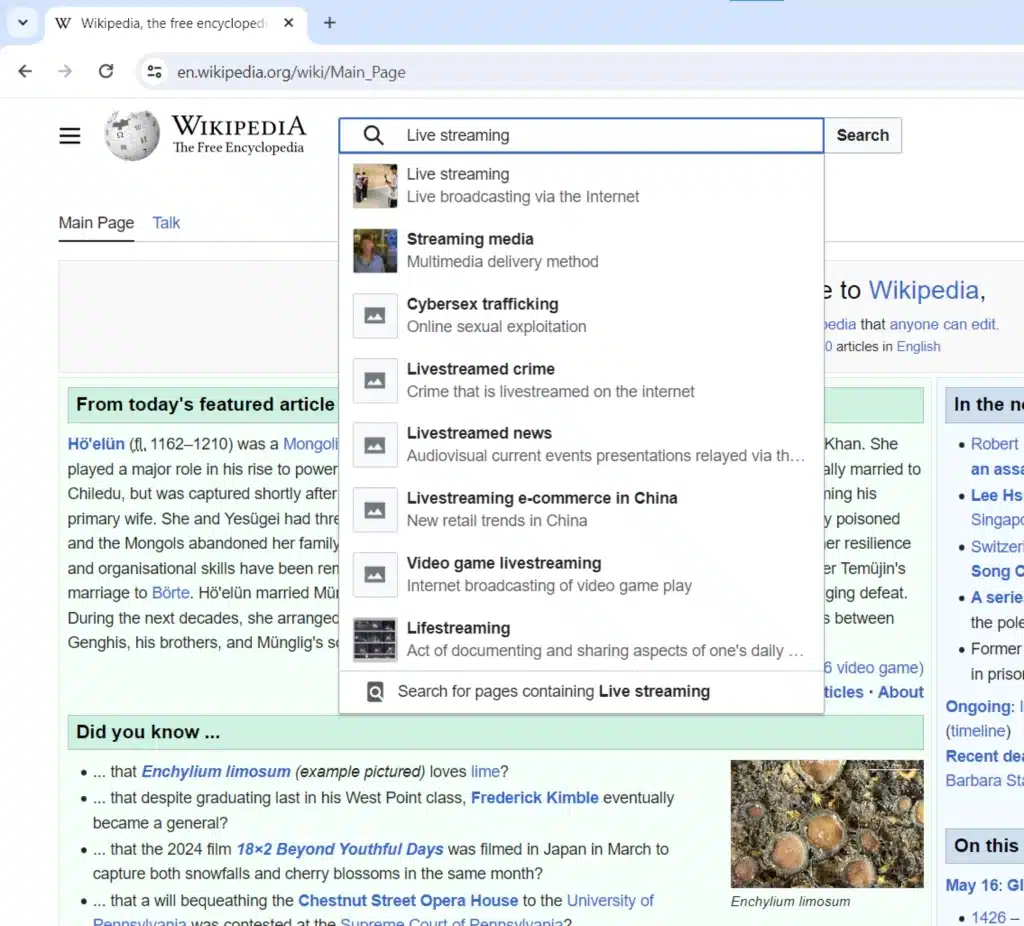Viewport: 1024px width, 926px height.
Task: Open the University of Pennsylvania link
Action: point(610,901)
